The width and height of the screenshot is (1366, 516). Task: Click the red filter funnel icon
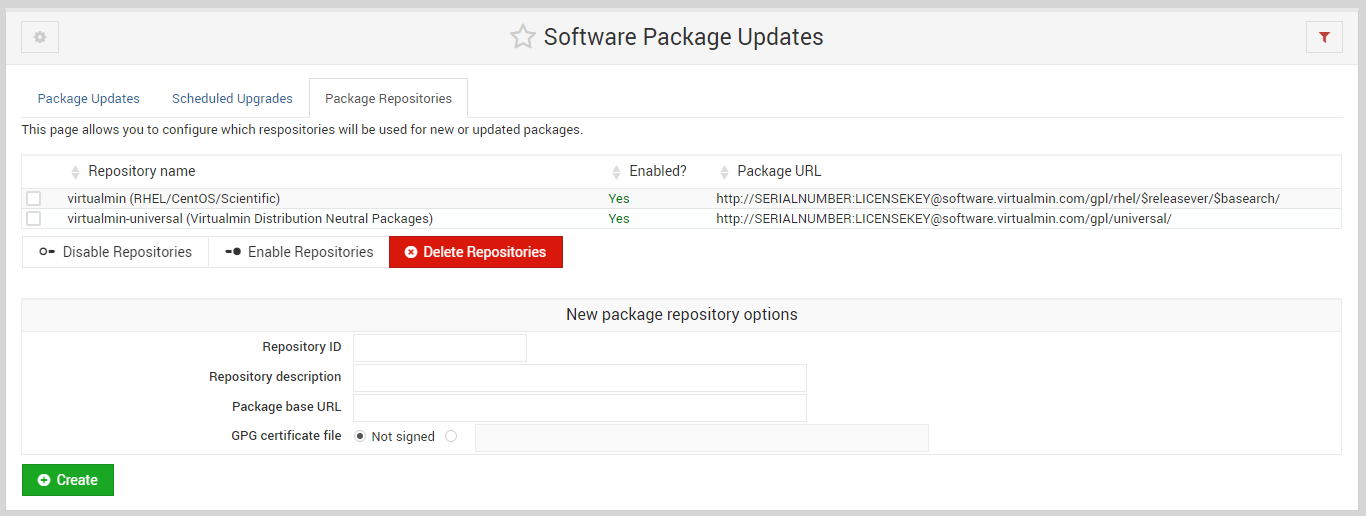(x=1324, y=37)
